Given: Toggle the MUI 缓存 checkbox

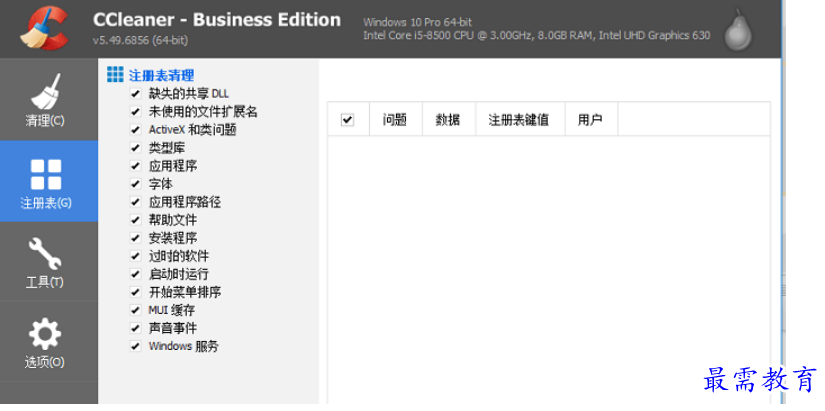Looking at the screenshot, I should 136,310.
